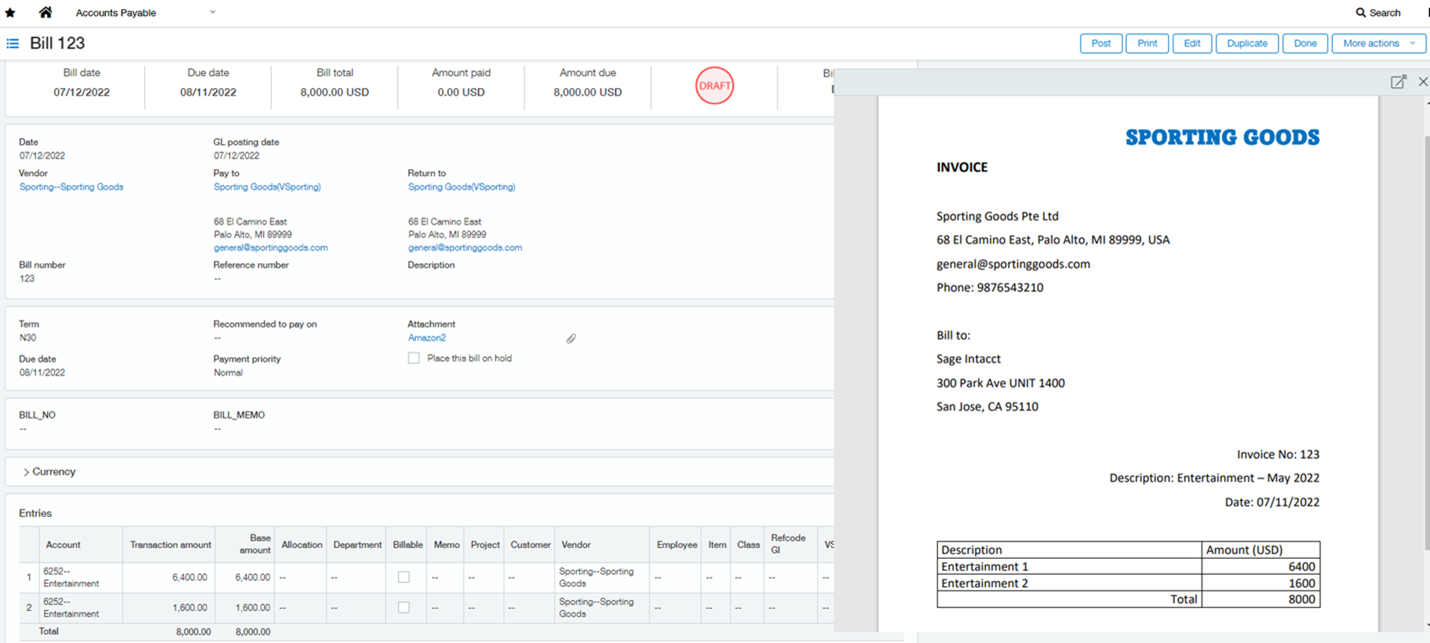
Task: Pop out the invoice preview panel
Action: point(1399,81)
